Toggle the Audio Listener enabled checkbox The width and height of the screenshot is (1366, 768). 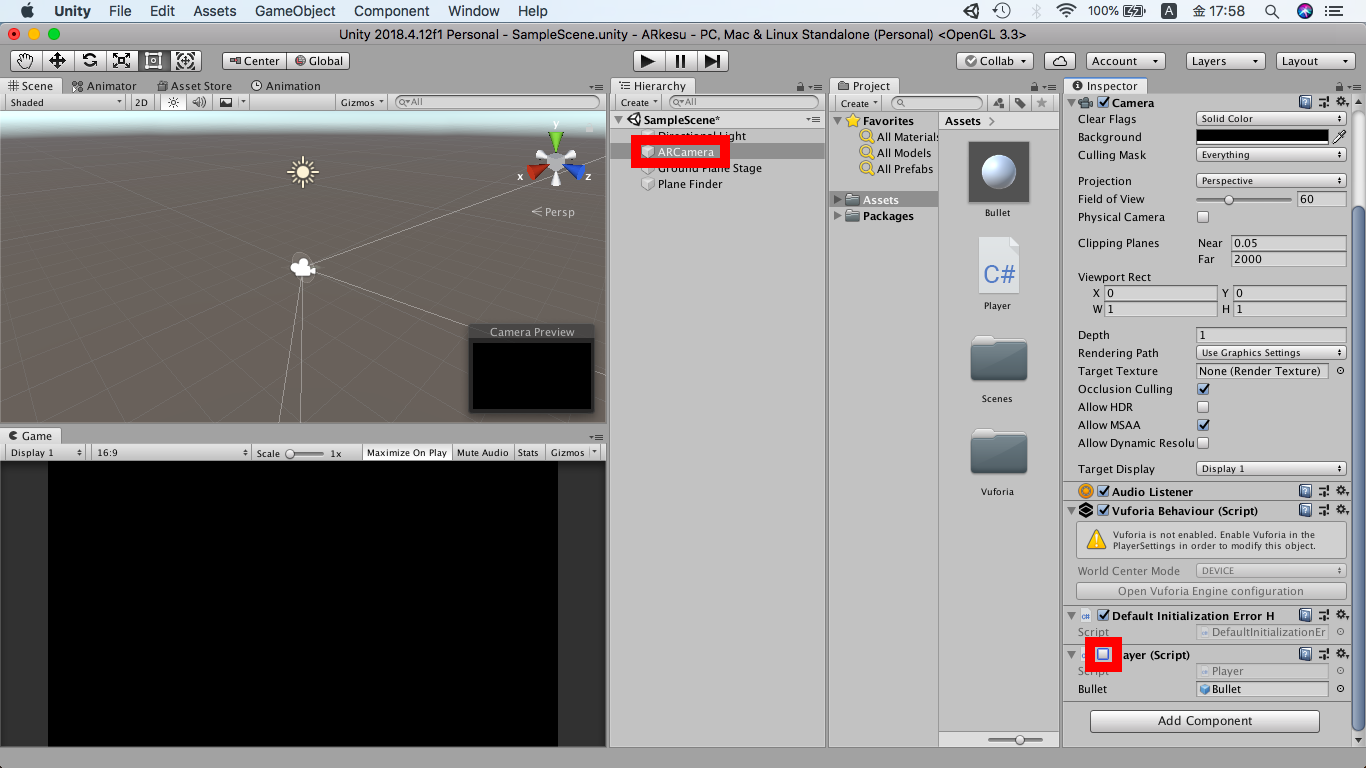(x=1104, y=491)
